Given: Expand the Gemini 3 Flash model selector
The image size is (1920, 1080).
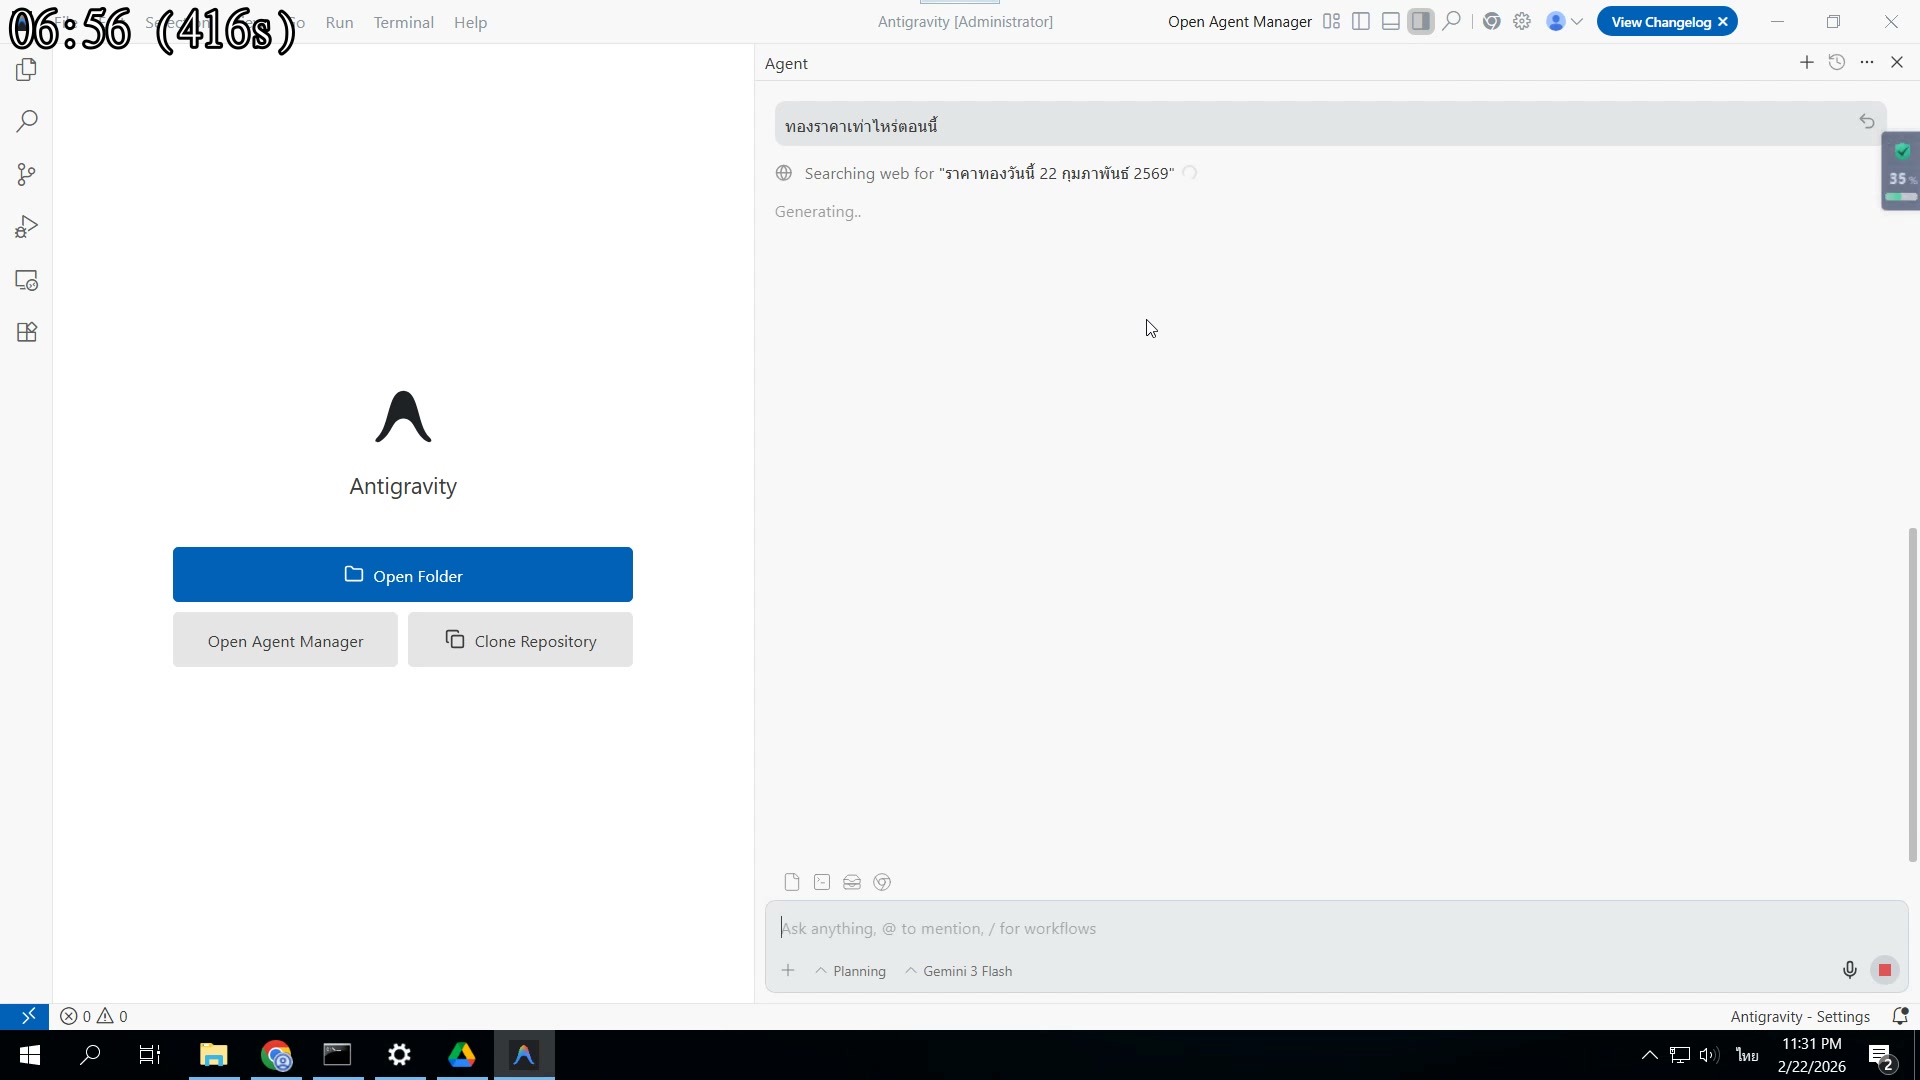Looking at the screenshot, I should pyautogui.click(x=958, y=971).
